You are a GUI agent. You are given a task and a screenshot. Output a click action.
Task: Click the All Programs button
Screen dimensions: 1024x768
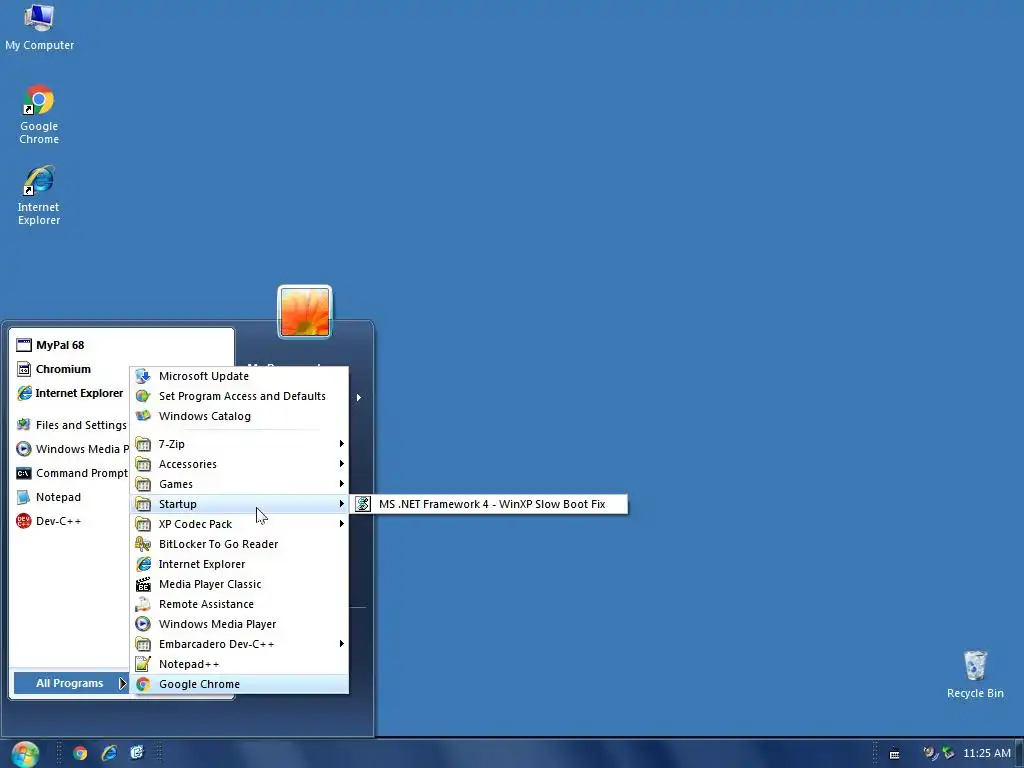pyautogui.click(x=71, y=683)
